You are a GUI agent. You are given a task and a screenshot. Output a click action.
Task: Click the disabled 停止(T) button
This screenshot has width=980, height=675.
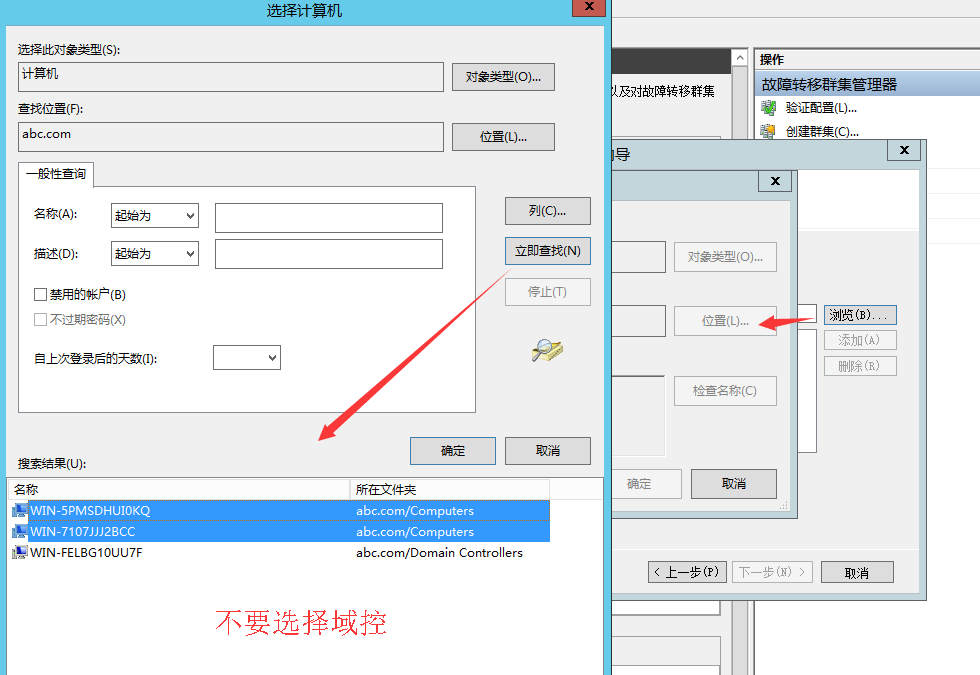pos(548,292)
